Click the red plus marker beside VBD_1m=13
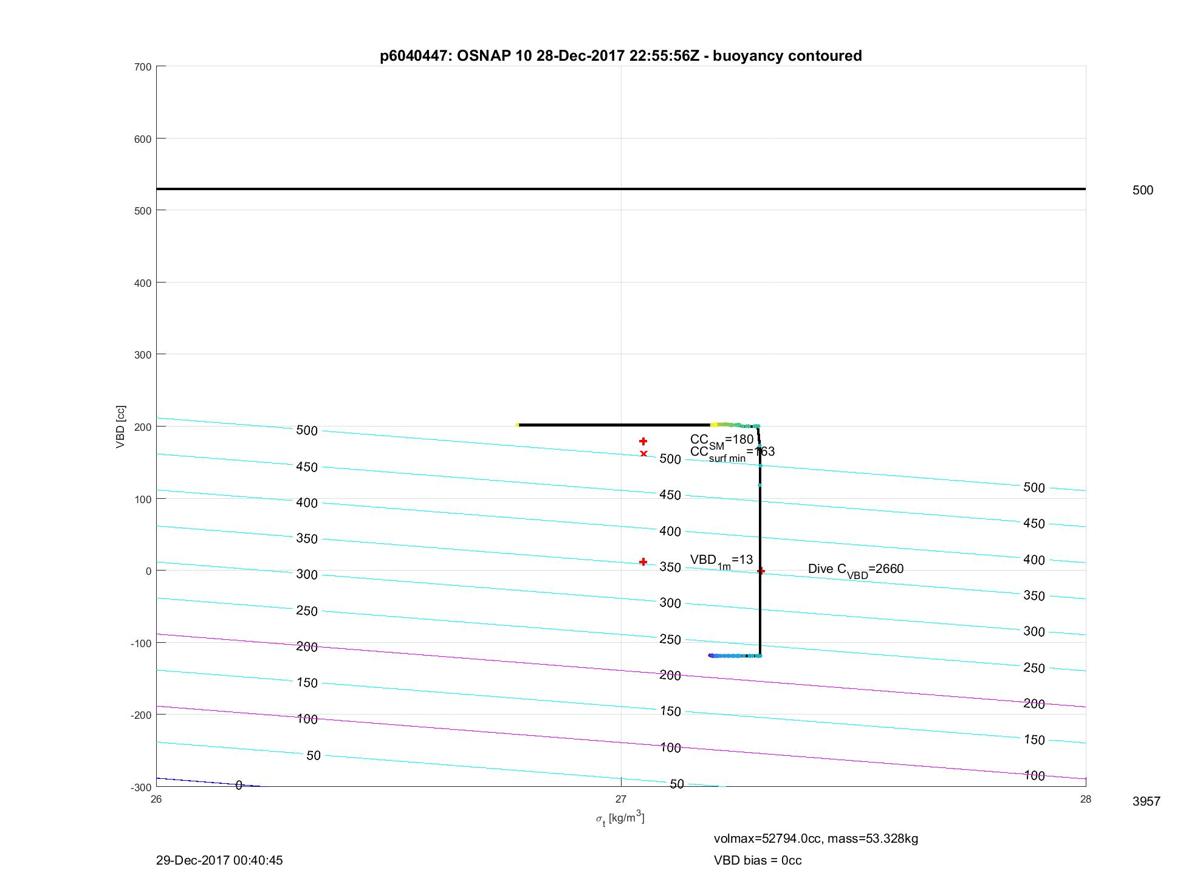 pyautogui.click(x=643, y=562)
